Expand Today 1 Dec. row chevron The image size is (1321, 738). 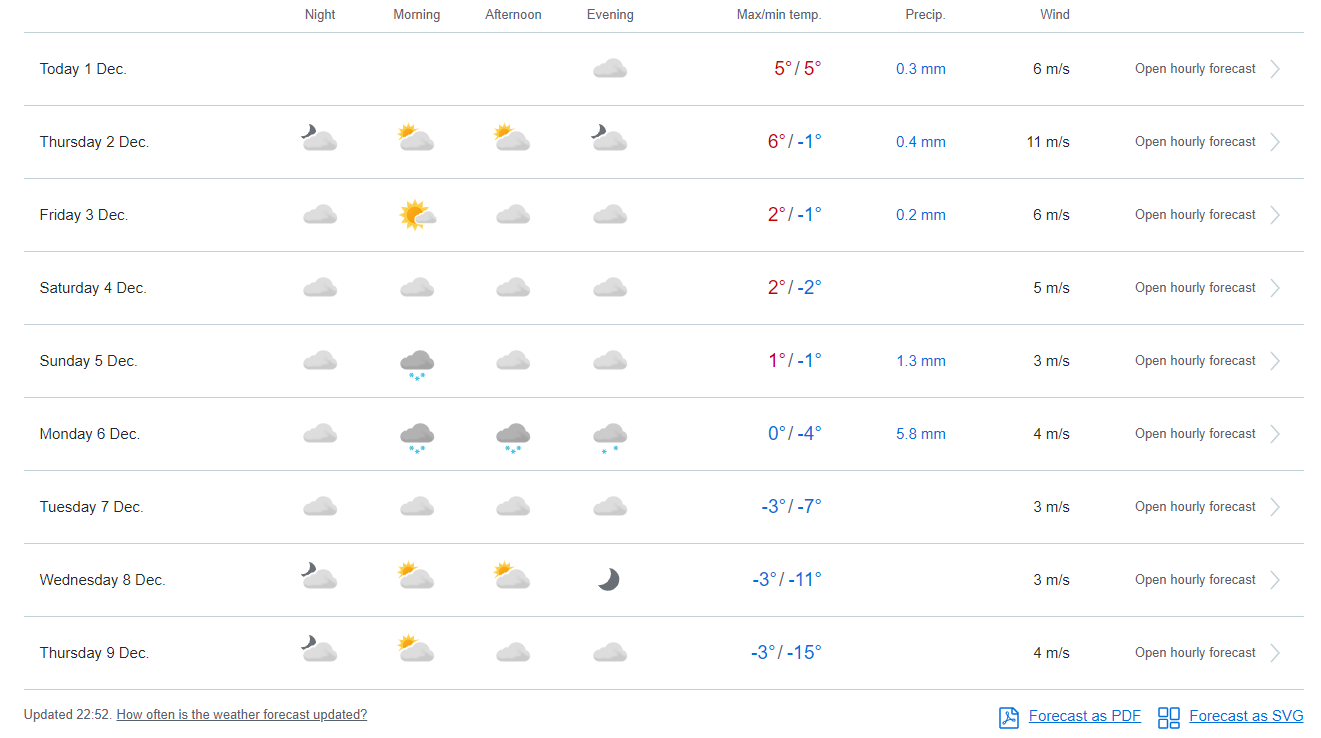(x=1275, y=69)
